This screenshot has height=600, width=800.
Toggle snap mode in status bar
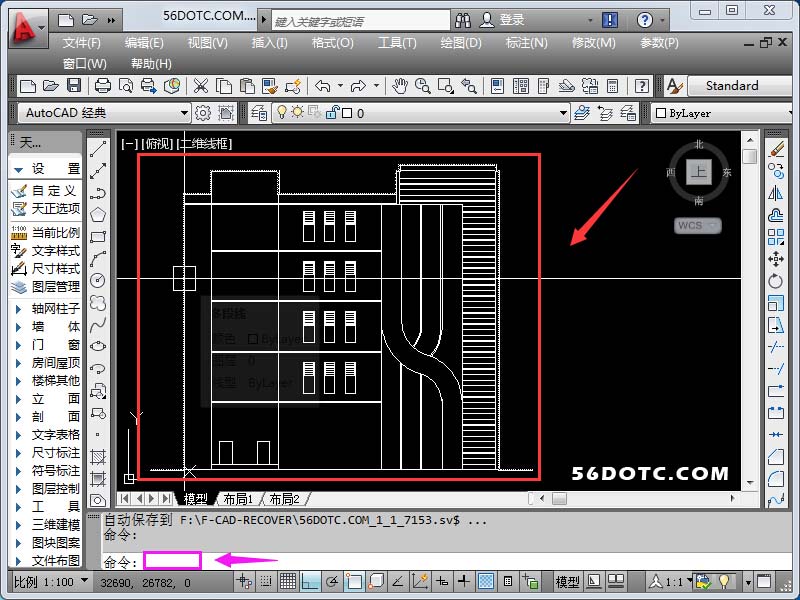coord(263,582)
